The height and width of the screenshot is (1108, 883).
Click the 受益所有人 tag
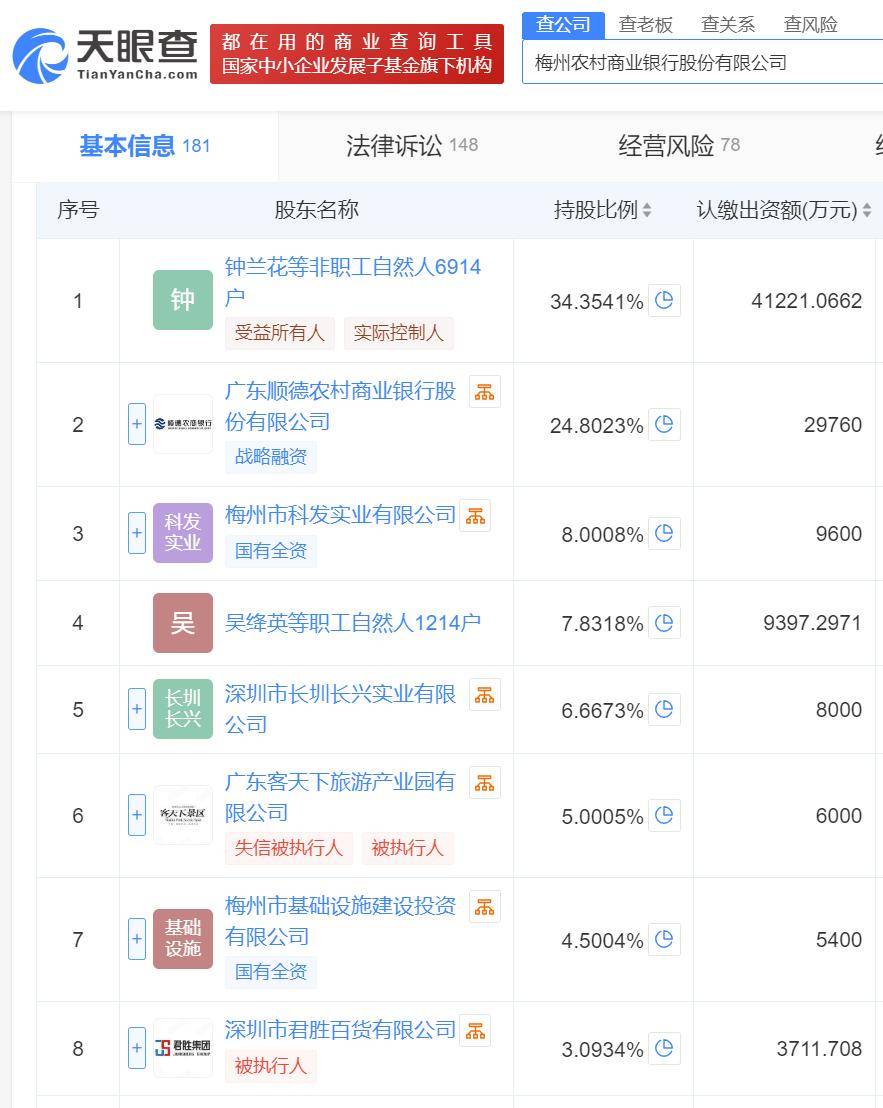(x=280, y=333)
